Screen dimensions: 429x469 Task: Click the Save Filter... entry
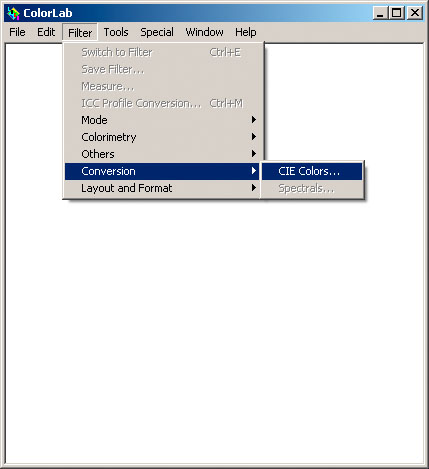tap(162, 69)
